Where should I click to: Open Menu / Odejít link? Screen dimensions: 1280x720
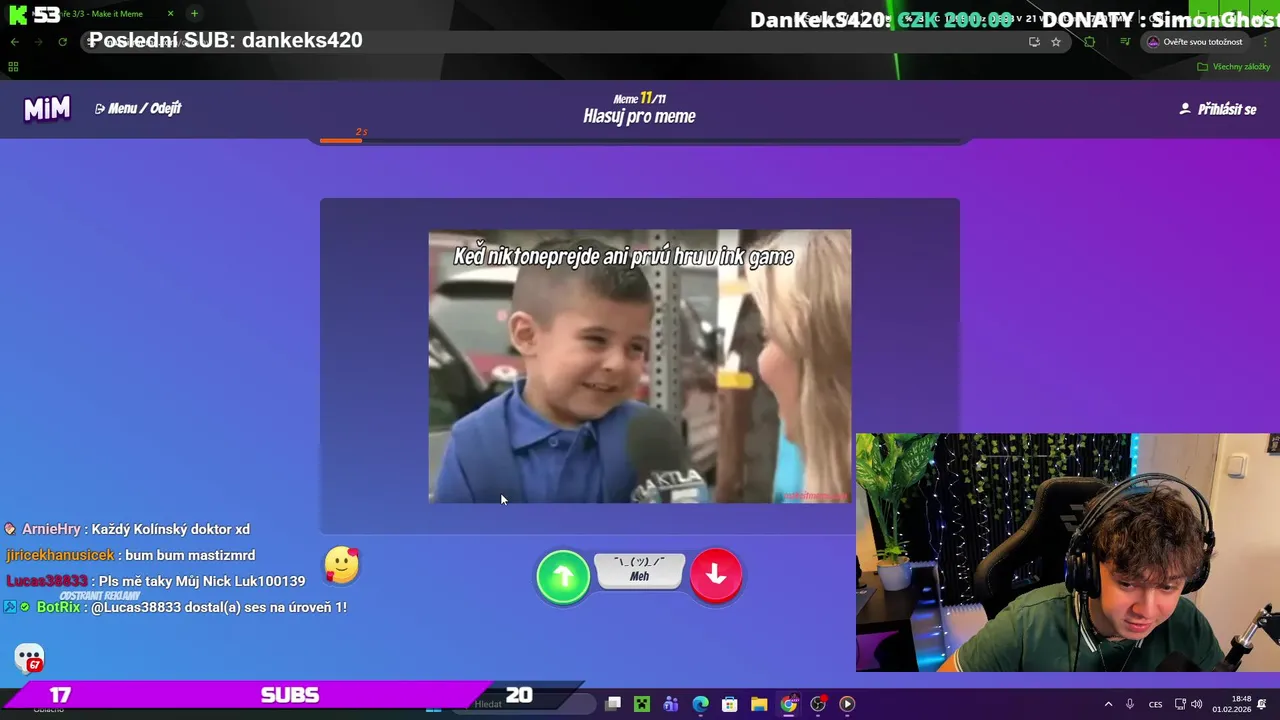click(x=138, y=108)
